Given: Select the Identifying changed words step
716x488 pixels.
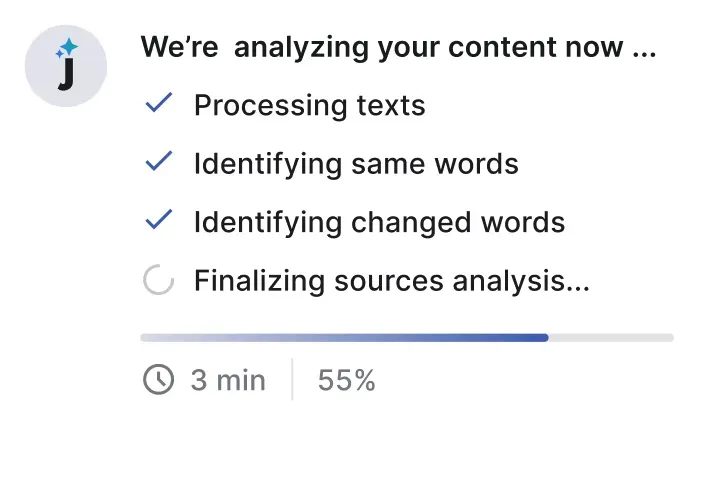Looking at the screenshot, I should 379,223.
